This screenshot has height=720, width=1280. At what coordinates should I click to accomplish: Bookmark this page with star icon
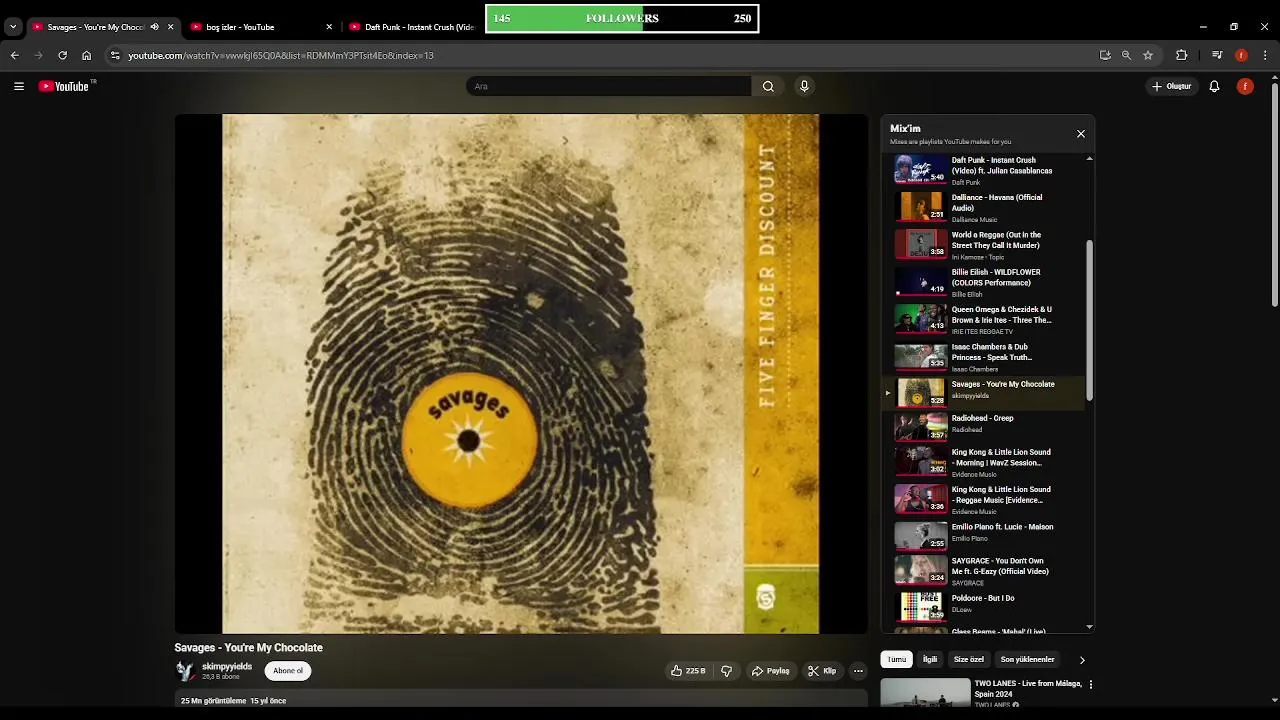1148,55
